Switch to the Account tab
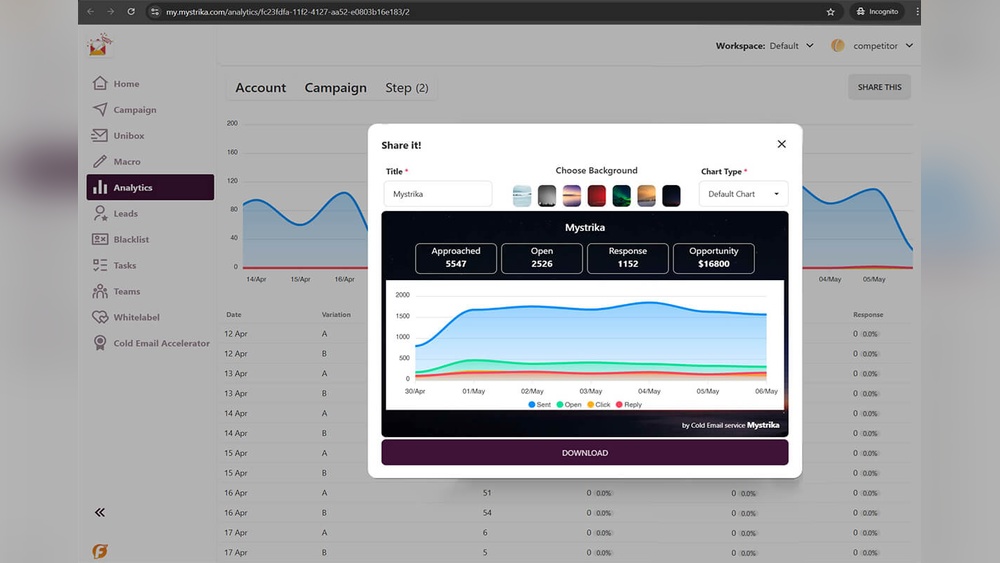The width and height of the screenshot is (1000, 563). (x=261, y=88)
